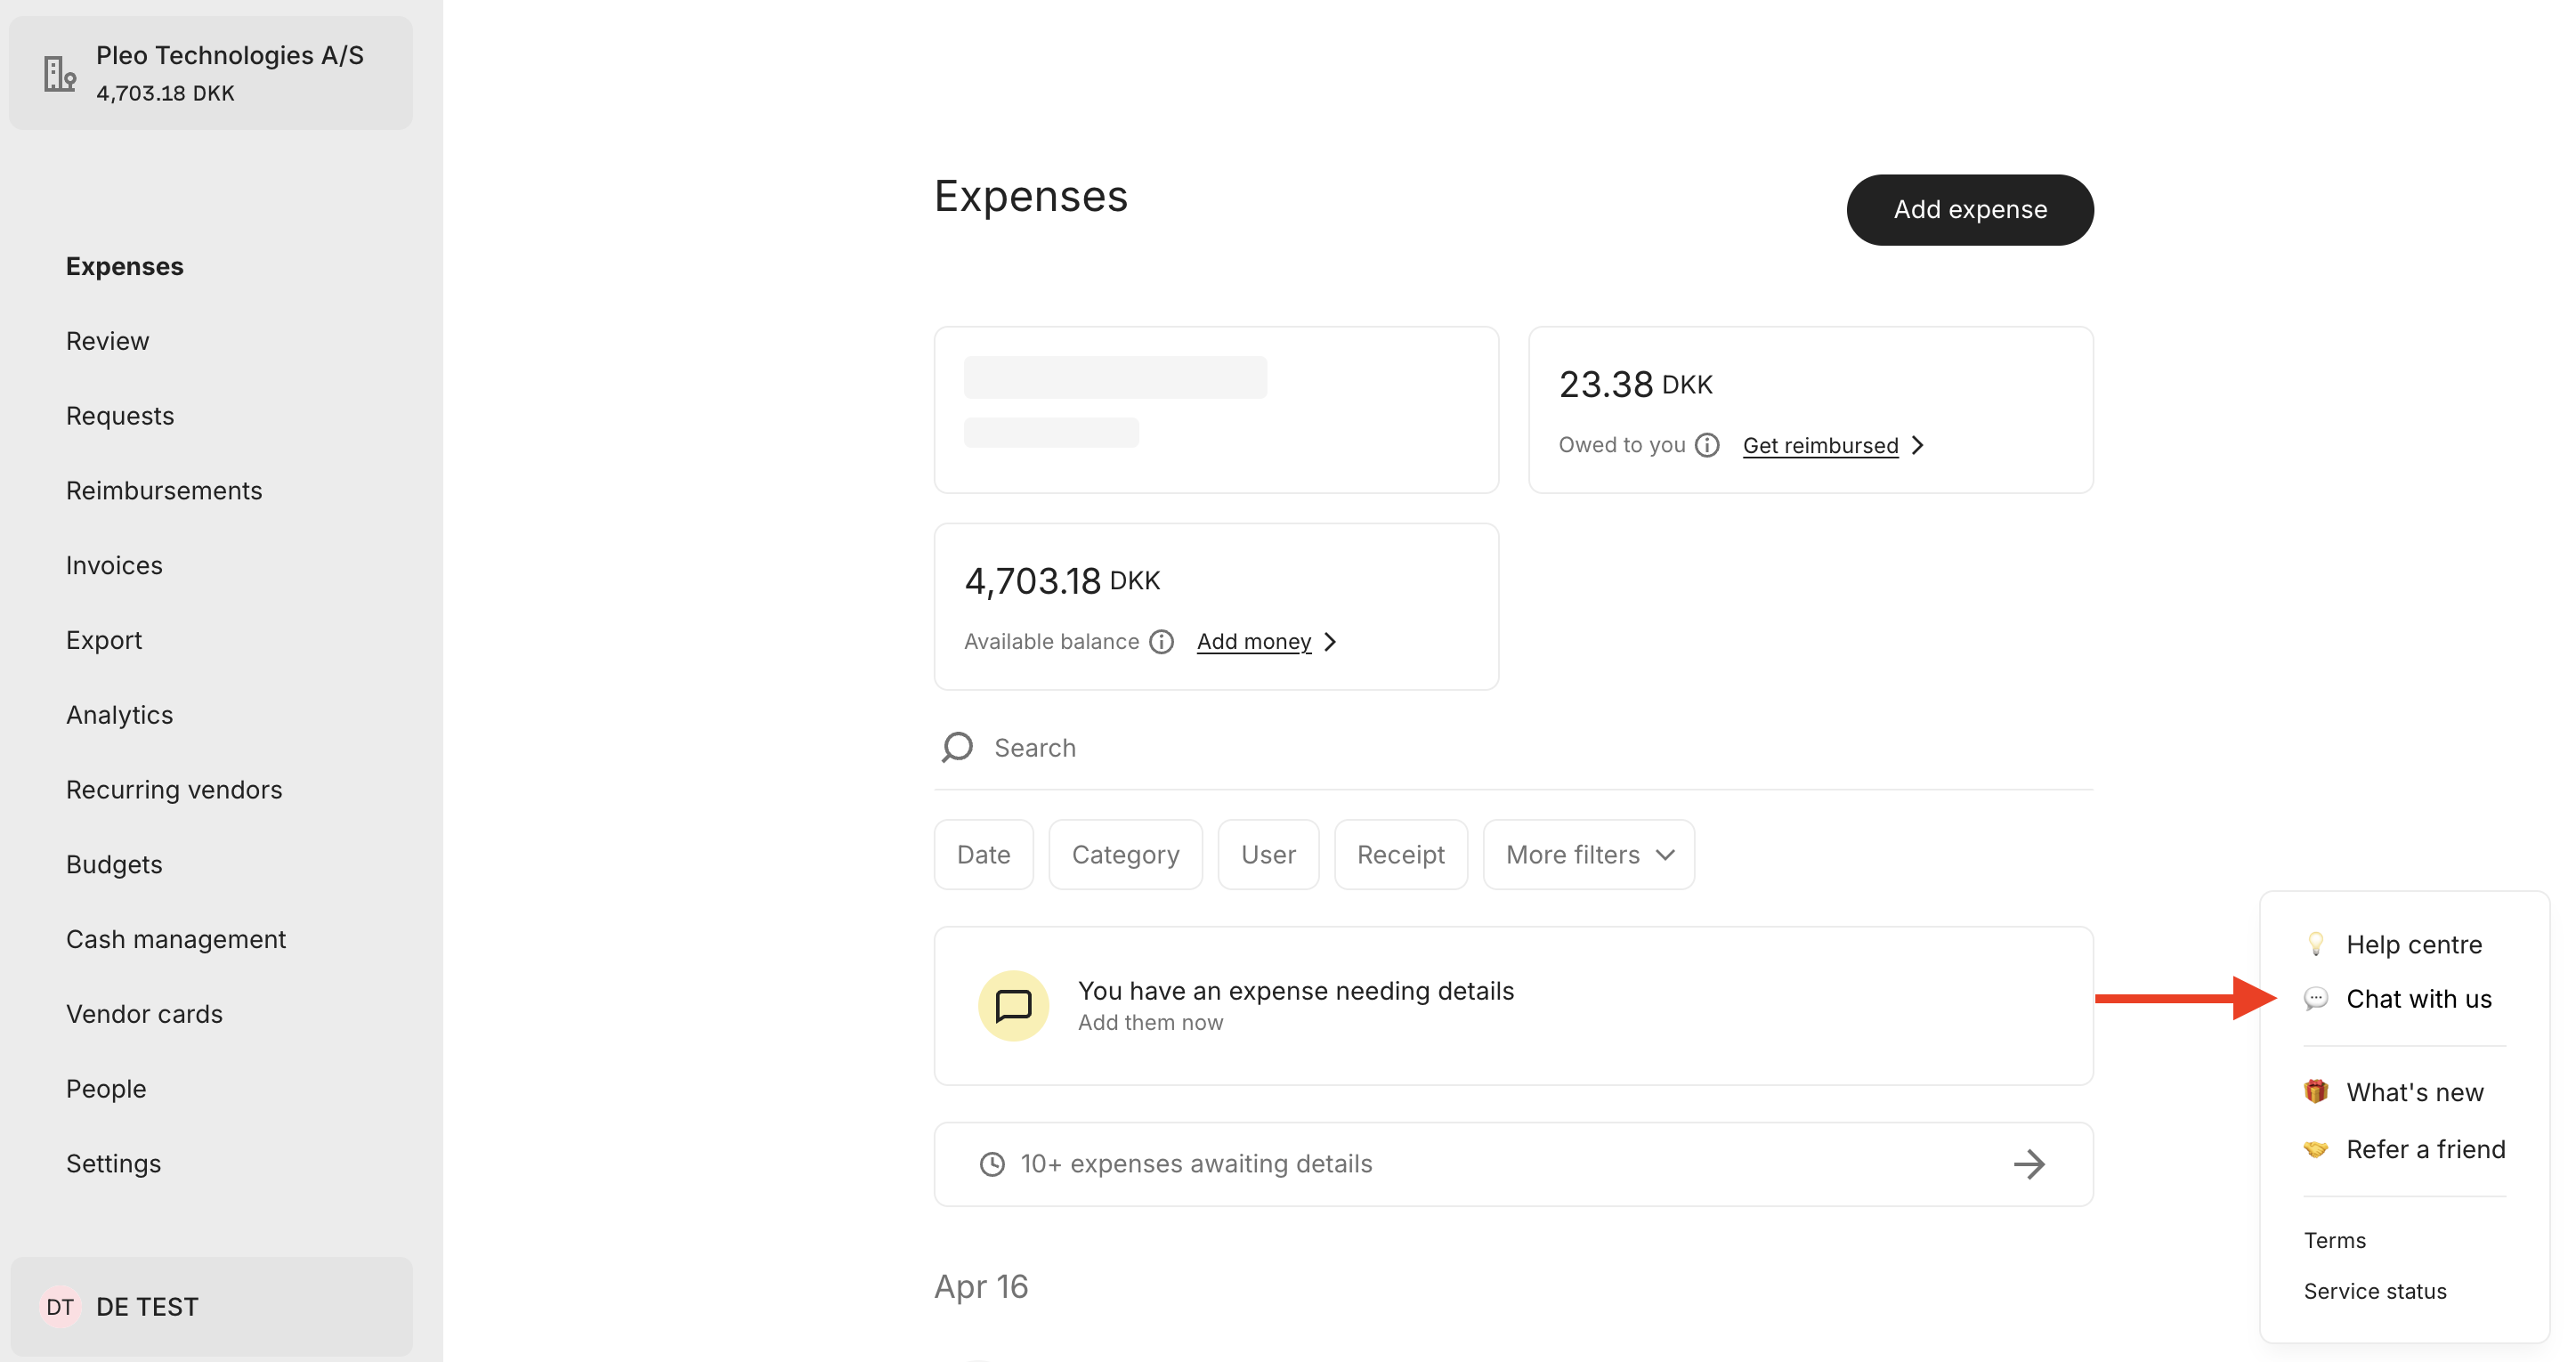Click the company building icon
Viewport: 2576px width, 1362px height.
[60, 73]
